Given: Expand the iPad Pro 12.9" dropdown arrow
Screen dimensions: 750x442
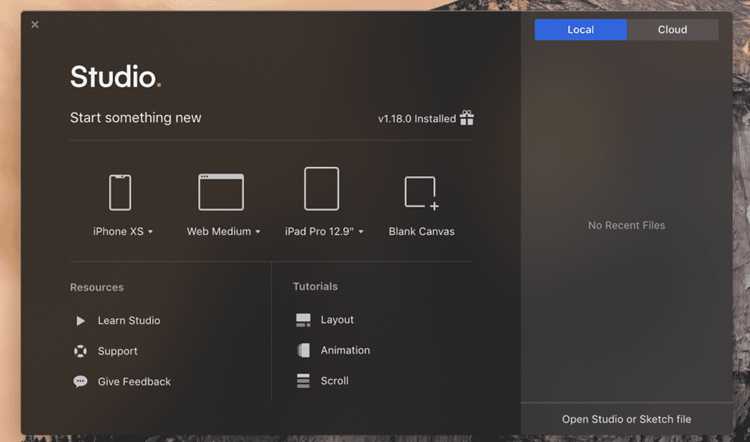Looking at the screenshot, I should (361, 232).
